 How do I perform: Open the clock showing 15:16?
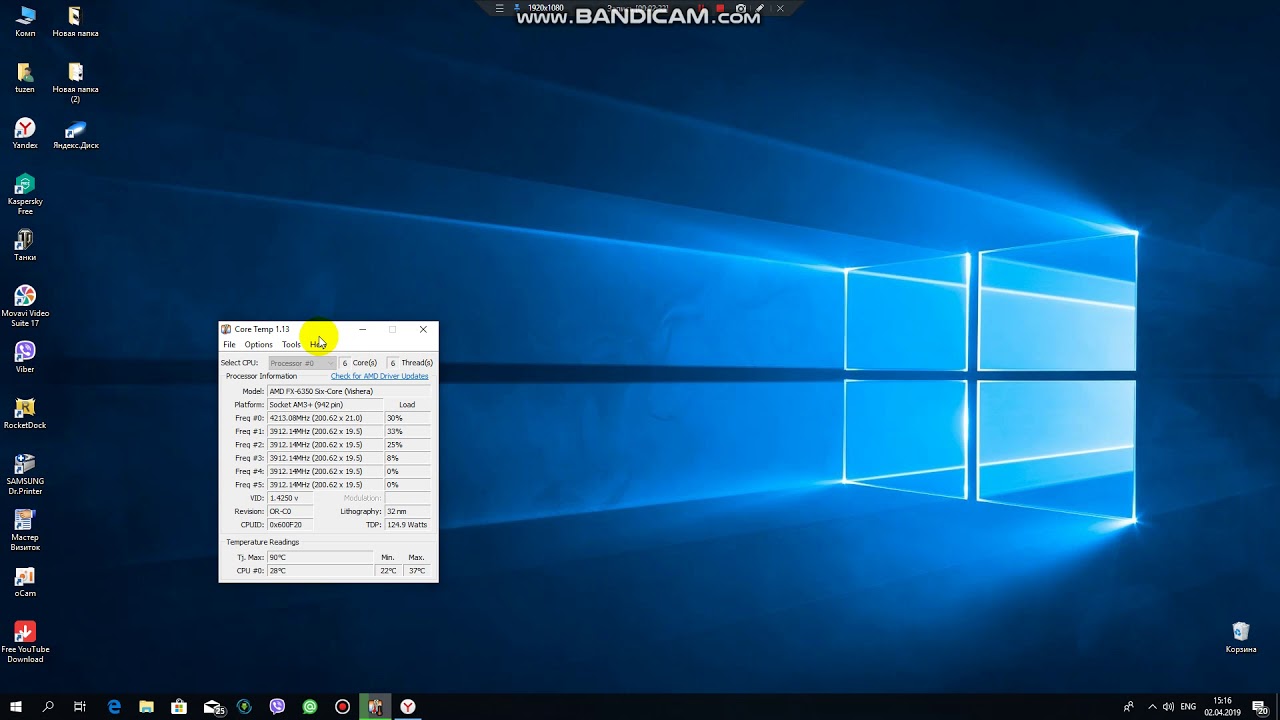point(1222,707)
